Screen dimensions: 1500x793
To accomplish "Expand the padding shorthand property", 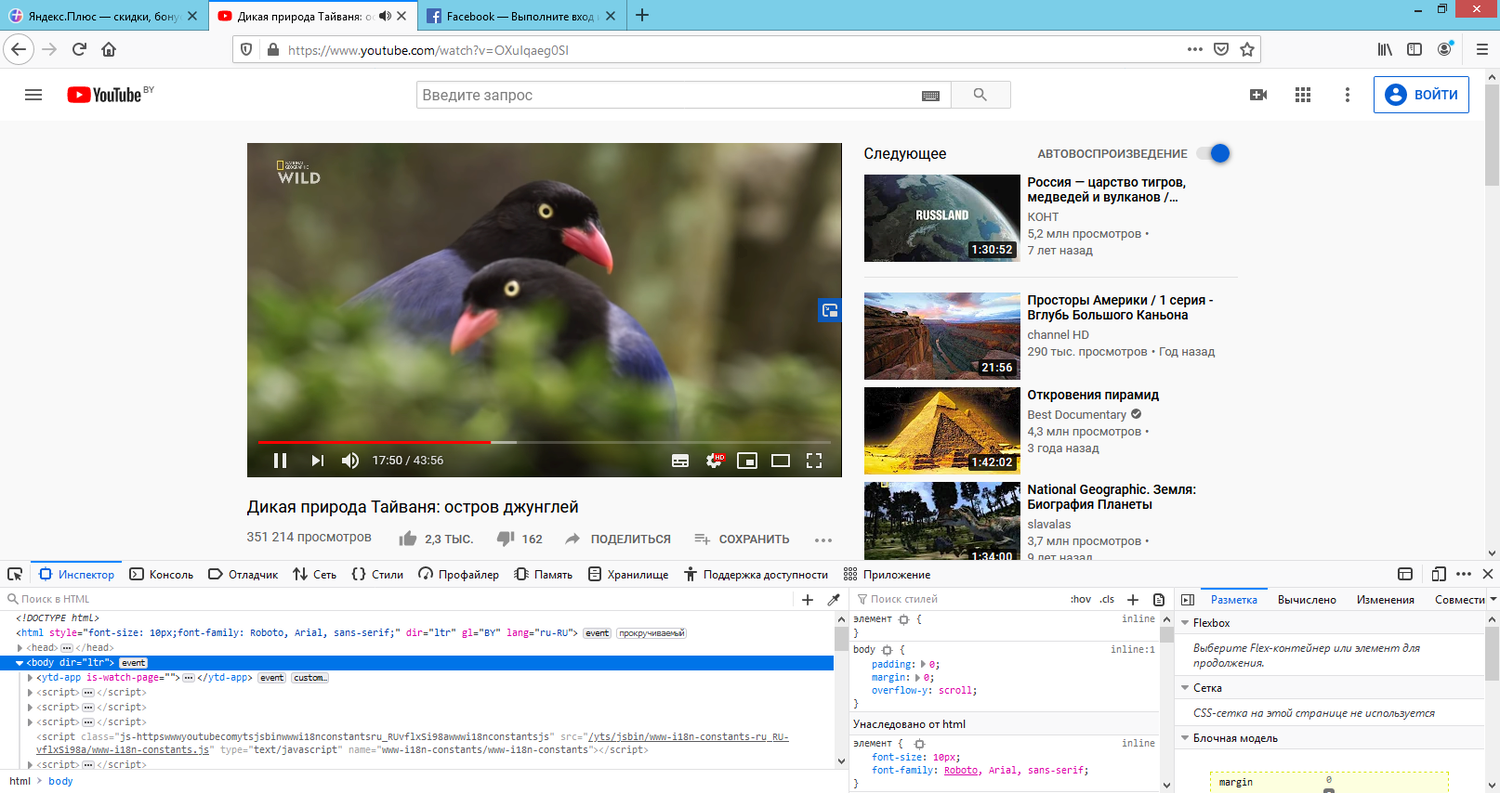I will tap(923, 664).
